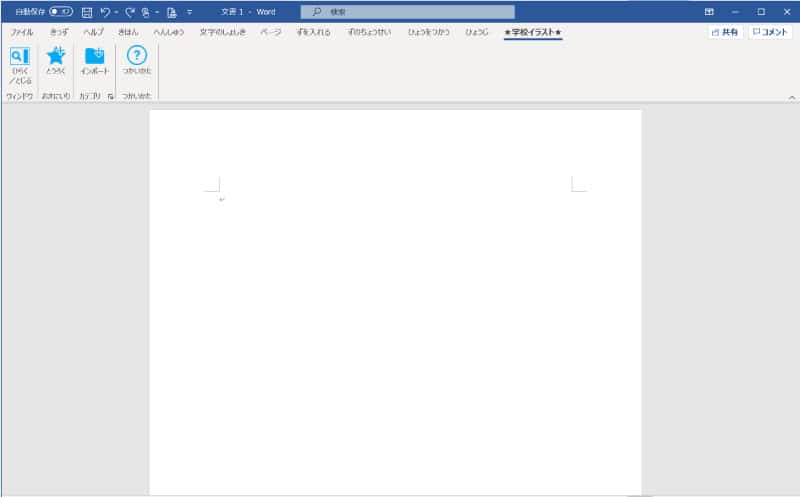The image size is (800, 497).
Task: Collapse the ribbon with the chevron
Action: 792,97
